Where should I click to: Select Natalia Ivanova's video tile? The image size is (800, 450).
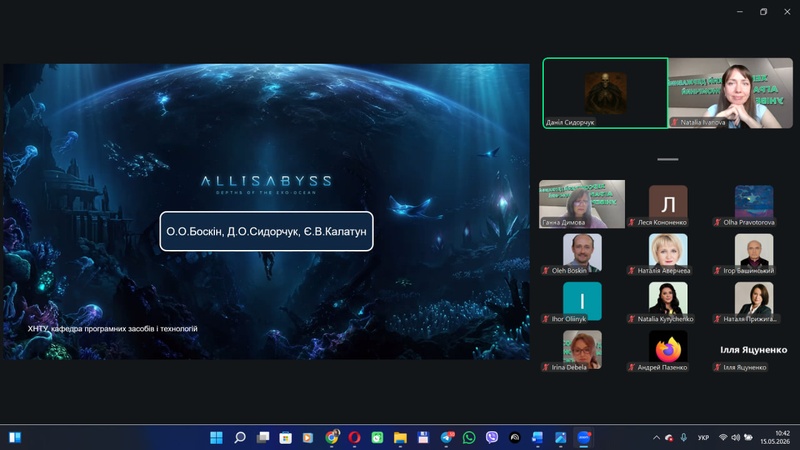pos(731,92)
